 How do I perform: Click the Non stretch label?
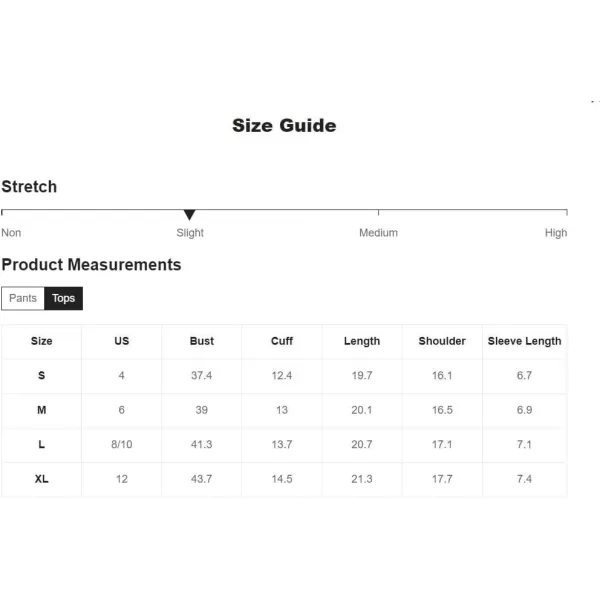click(x=11, y=233)
